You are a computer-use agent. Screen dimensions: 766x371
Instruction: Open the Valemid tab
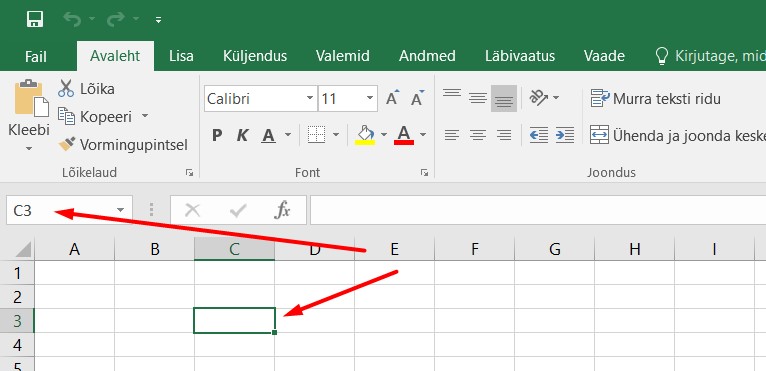click(x=342, y=56)
